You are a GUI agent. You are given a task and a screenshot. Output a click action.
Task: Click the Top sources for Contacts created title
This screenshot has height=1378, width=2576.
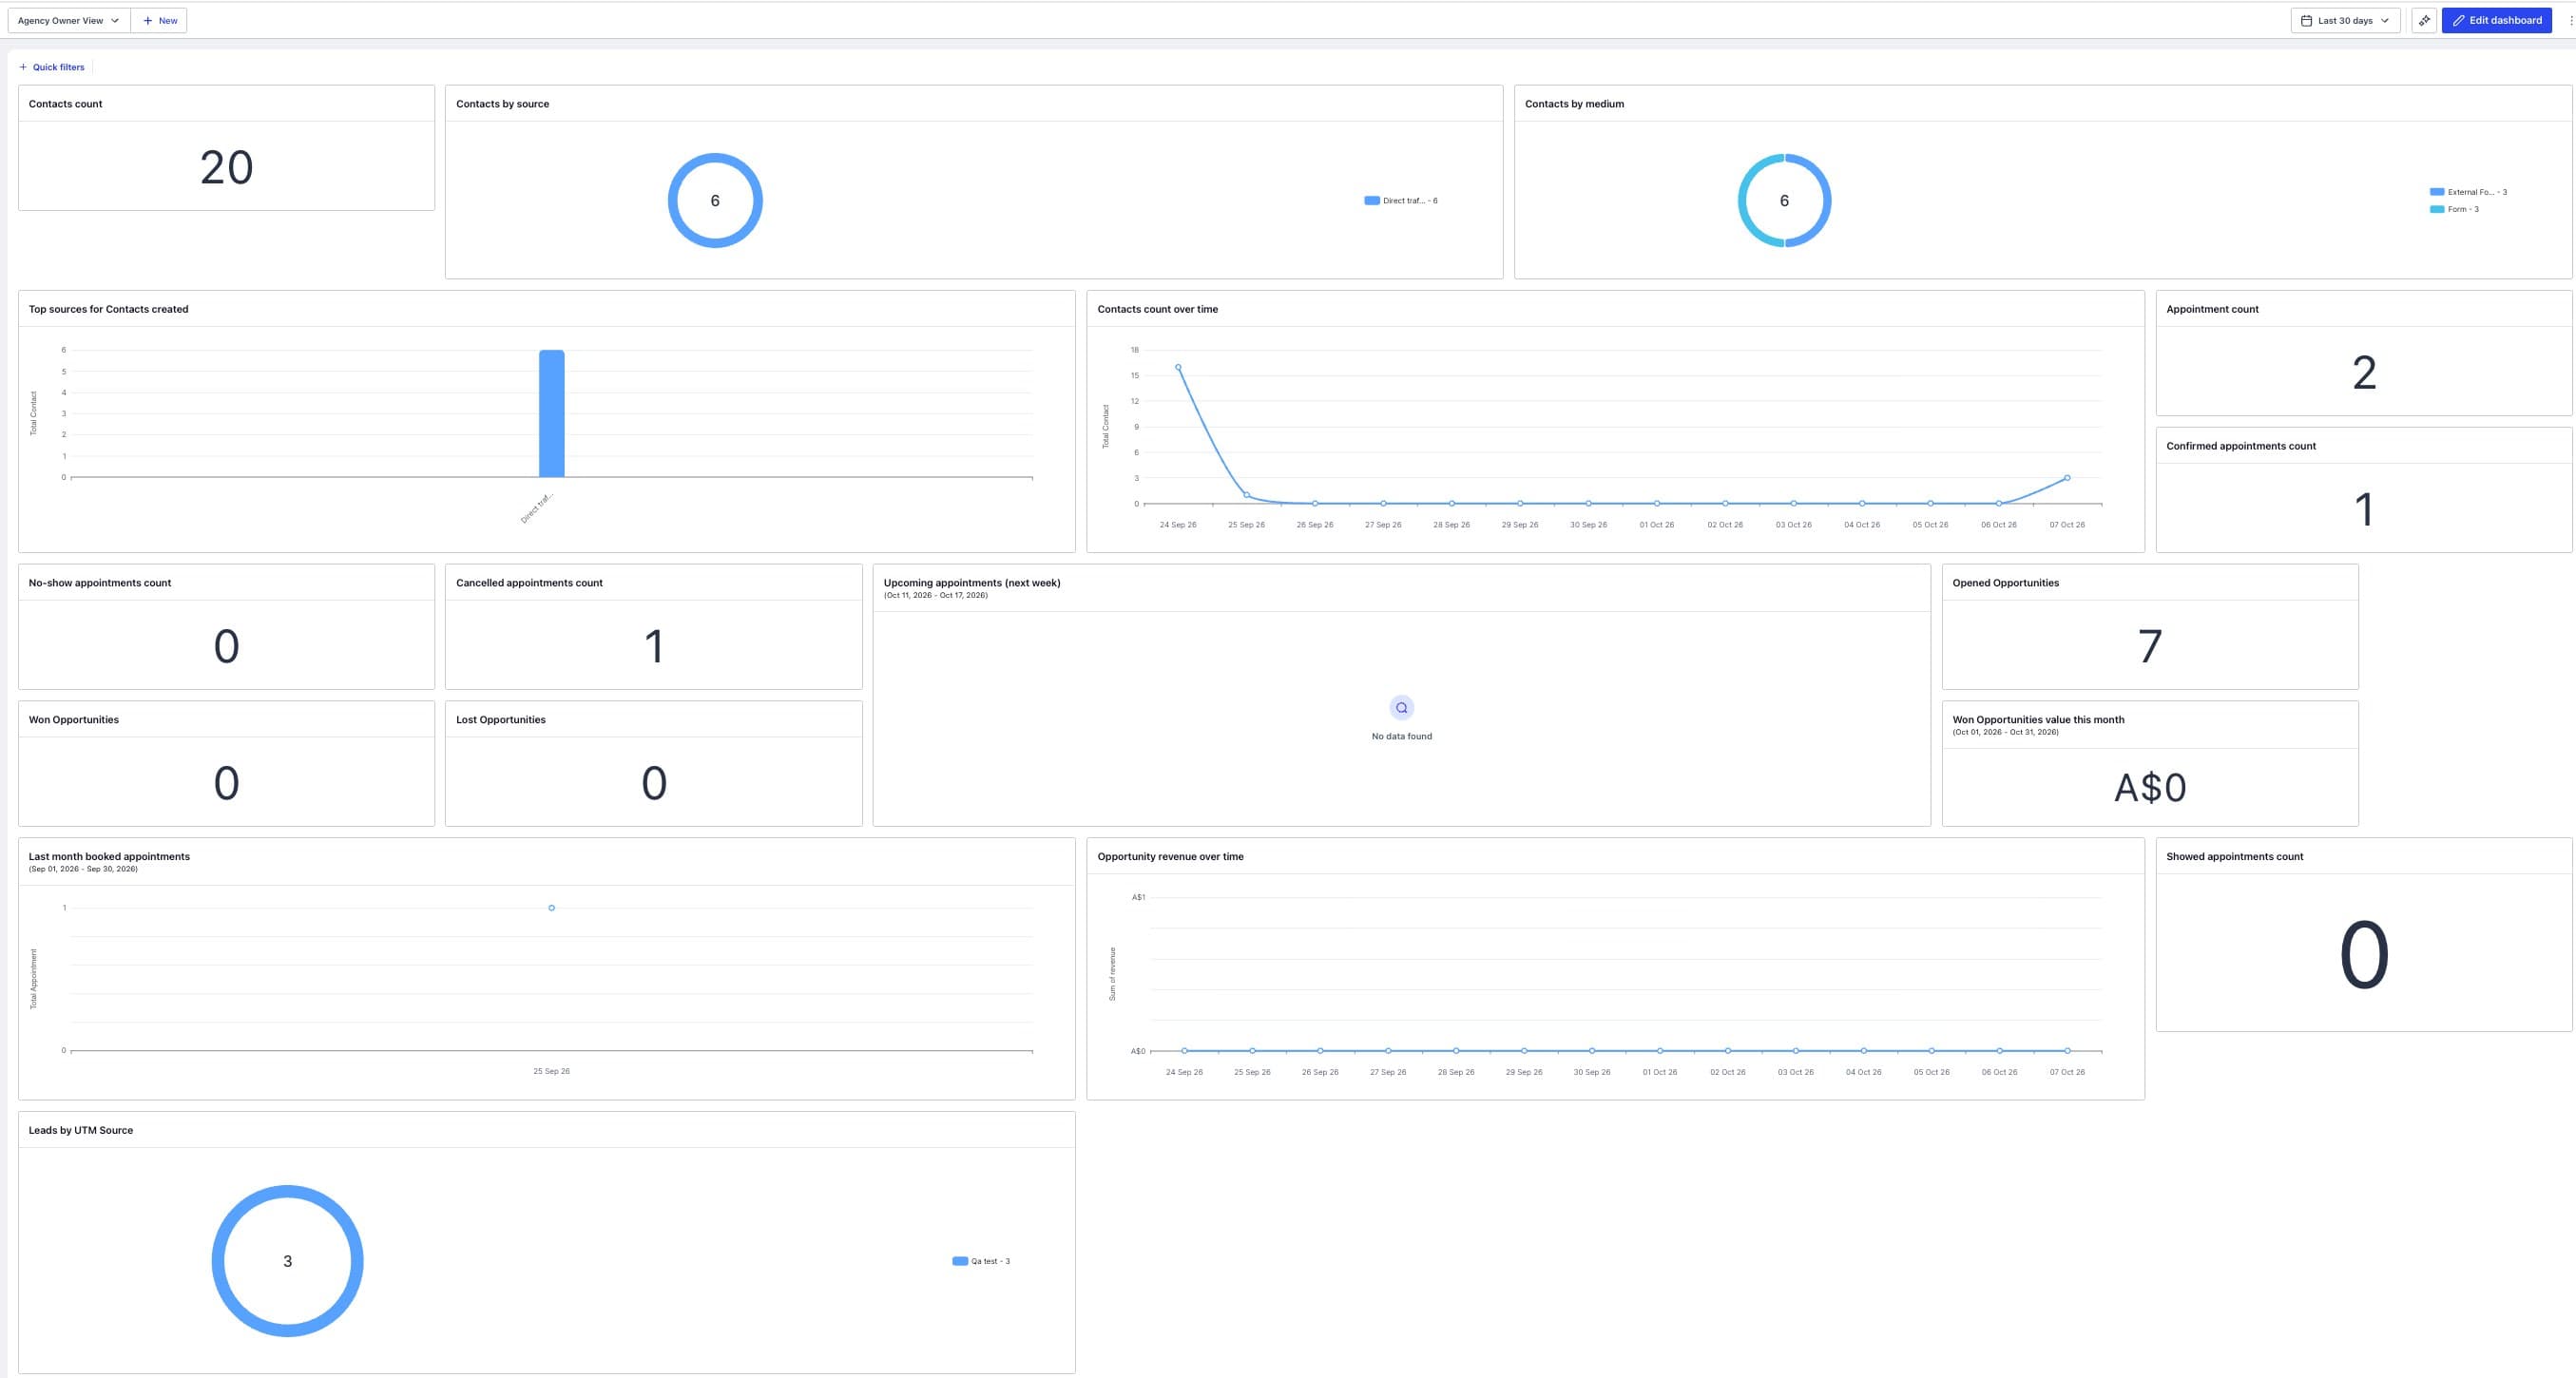(108, 309)
